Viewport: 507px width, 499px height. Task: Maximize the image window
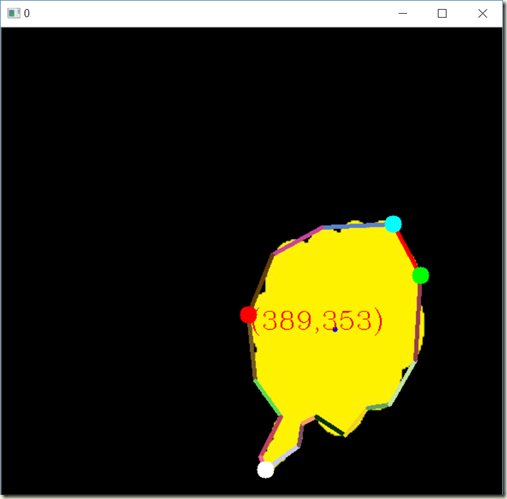click(x=442, y=14)
